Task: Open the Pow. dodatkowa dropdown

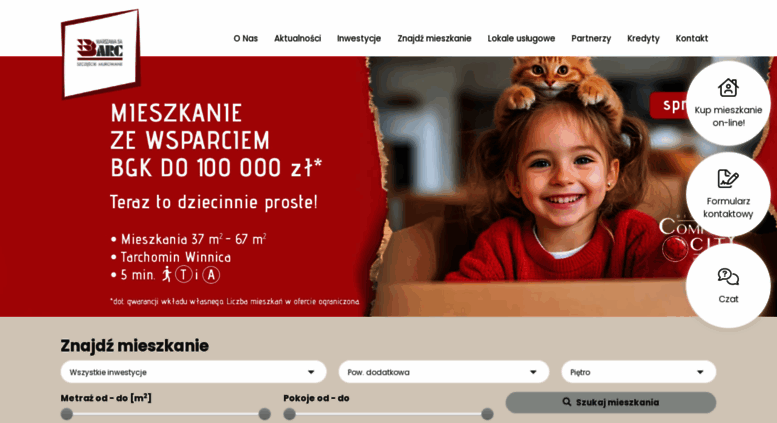Action: [444, 372]
